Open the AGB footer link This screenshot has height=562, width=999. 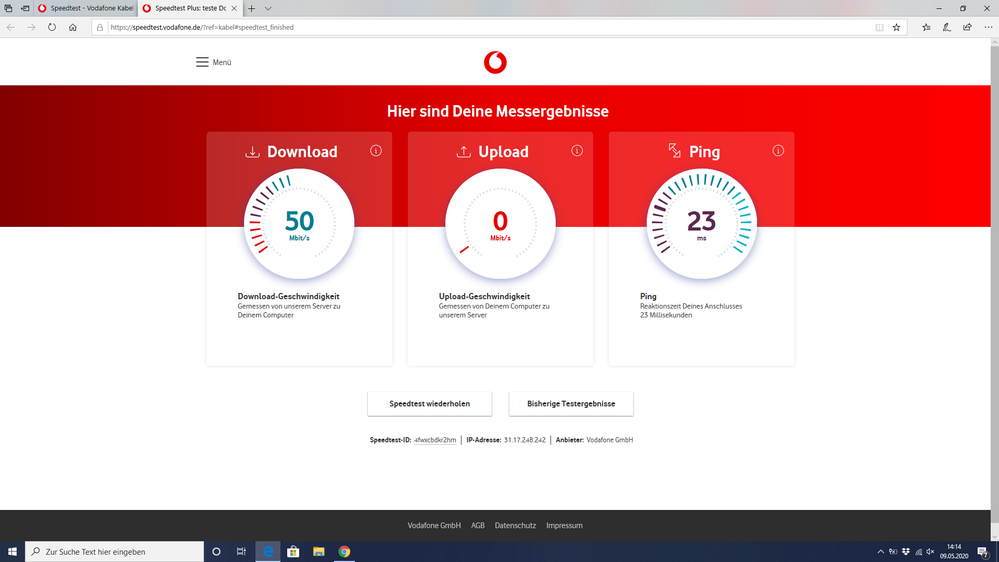tap(478, 526)
